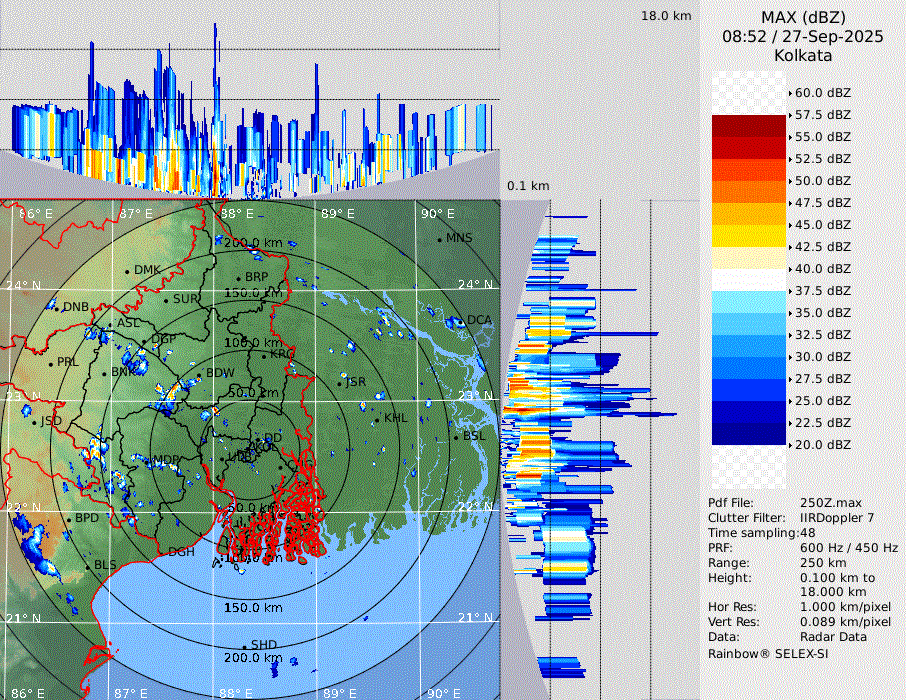This screenshot has width=906, height=700.
Task: Click the orange swatch below 50.0 dBZ
Action: (x=748, y=192)
